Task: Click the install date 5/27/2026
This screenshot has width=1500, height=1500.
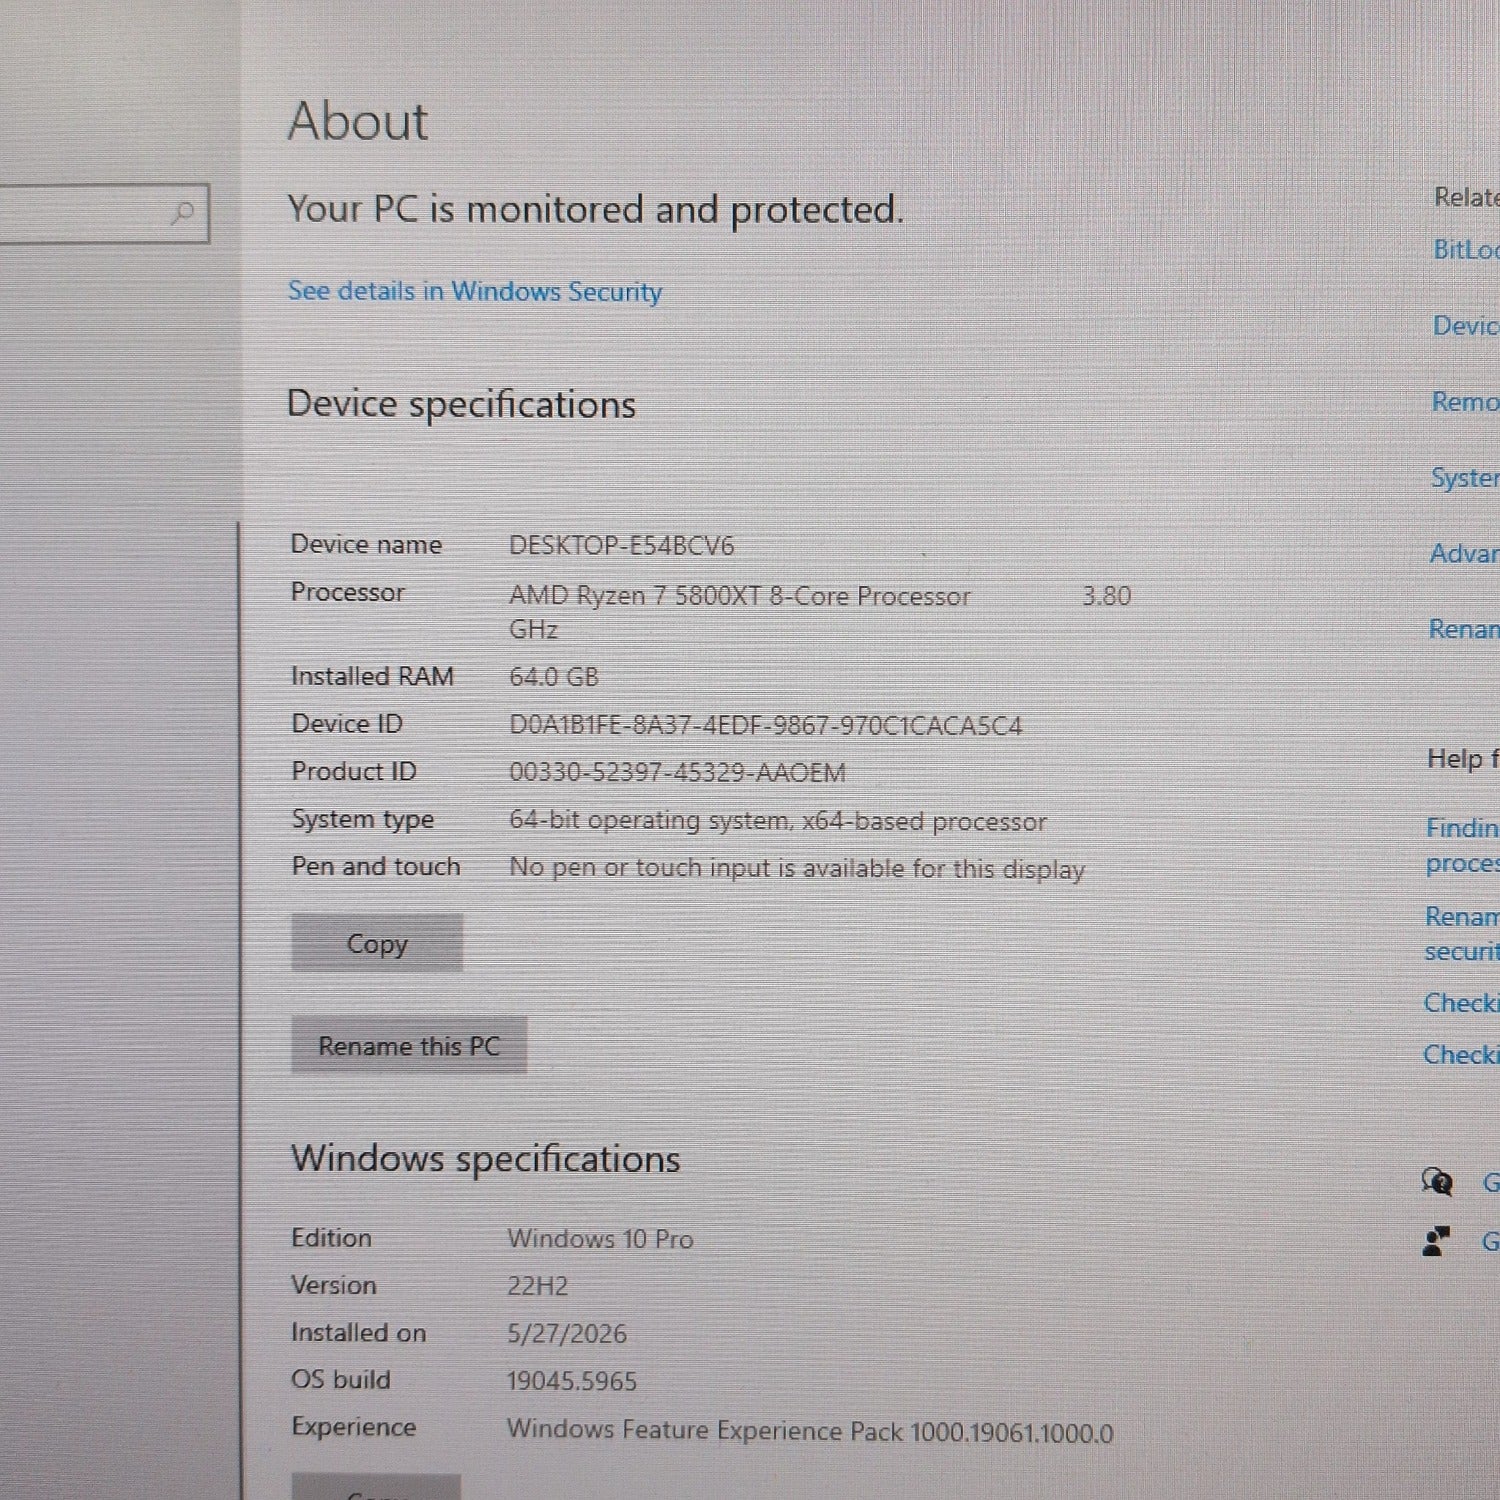Action: tap(567, 1334)
